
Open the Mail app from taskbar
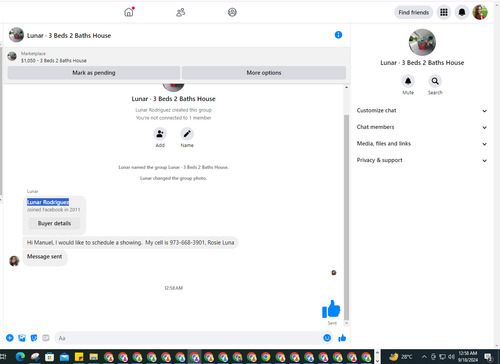[64, 357]
